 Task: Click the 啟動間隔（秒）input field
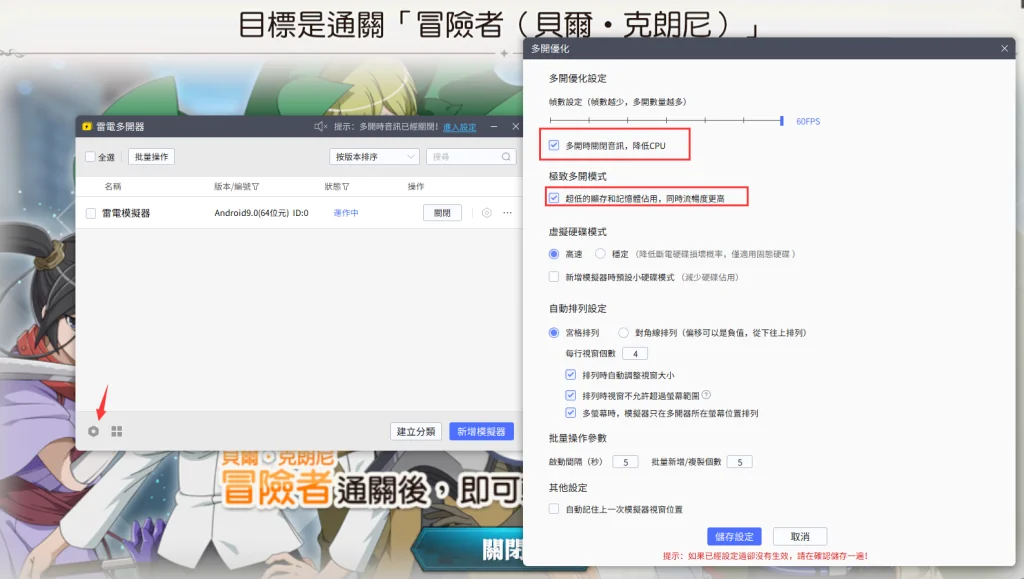tap(625, 462)
